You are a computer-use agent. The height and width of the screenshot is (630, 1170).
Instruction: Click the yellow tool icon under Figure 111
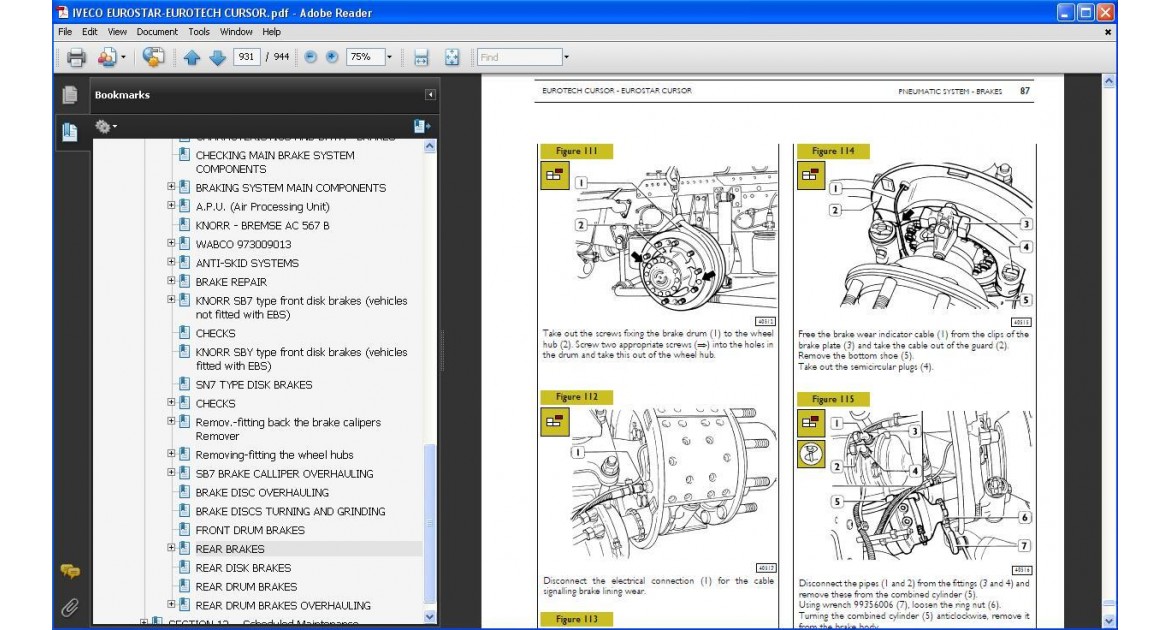click(x=554, y=175)
